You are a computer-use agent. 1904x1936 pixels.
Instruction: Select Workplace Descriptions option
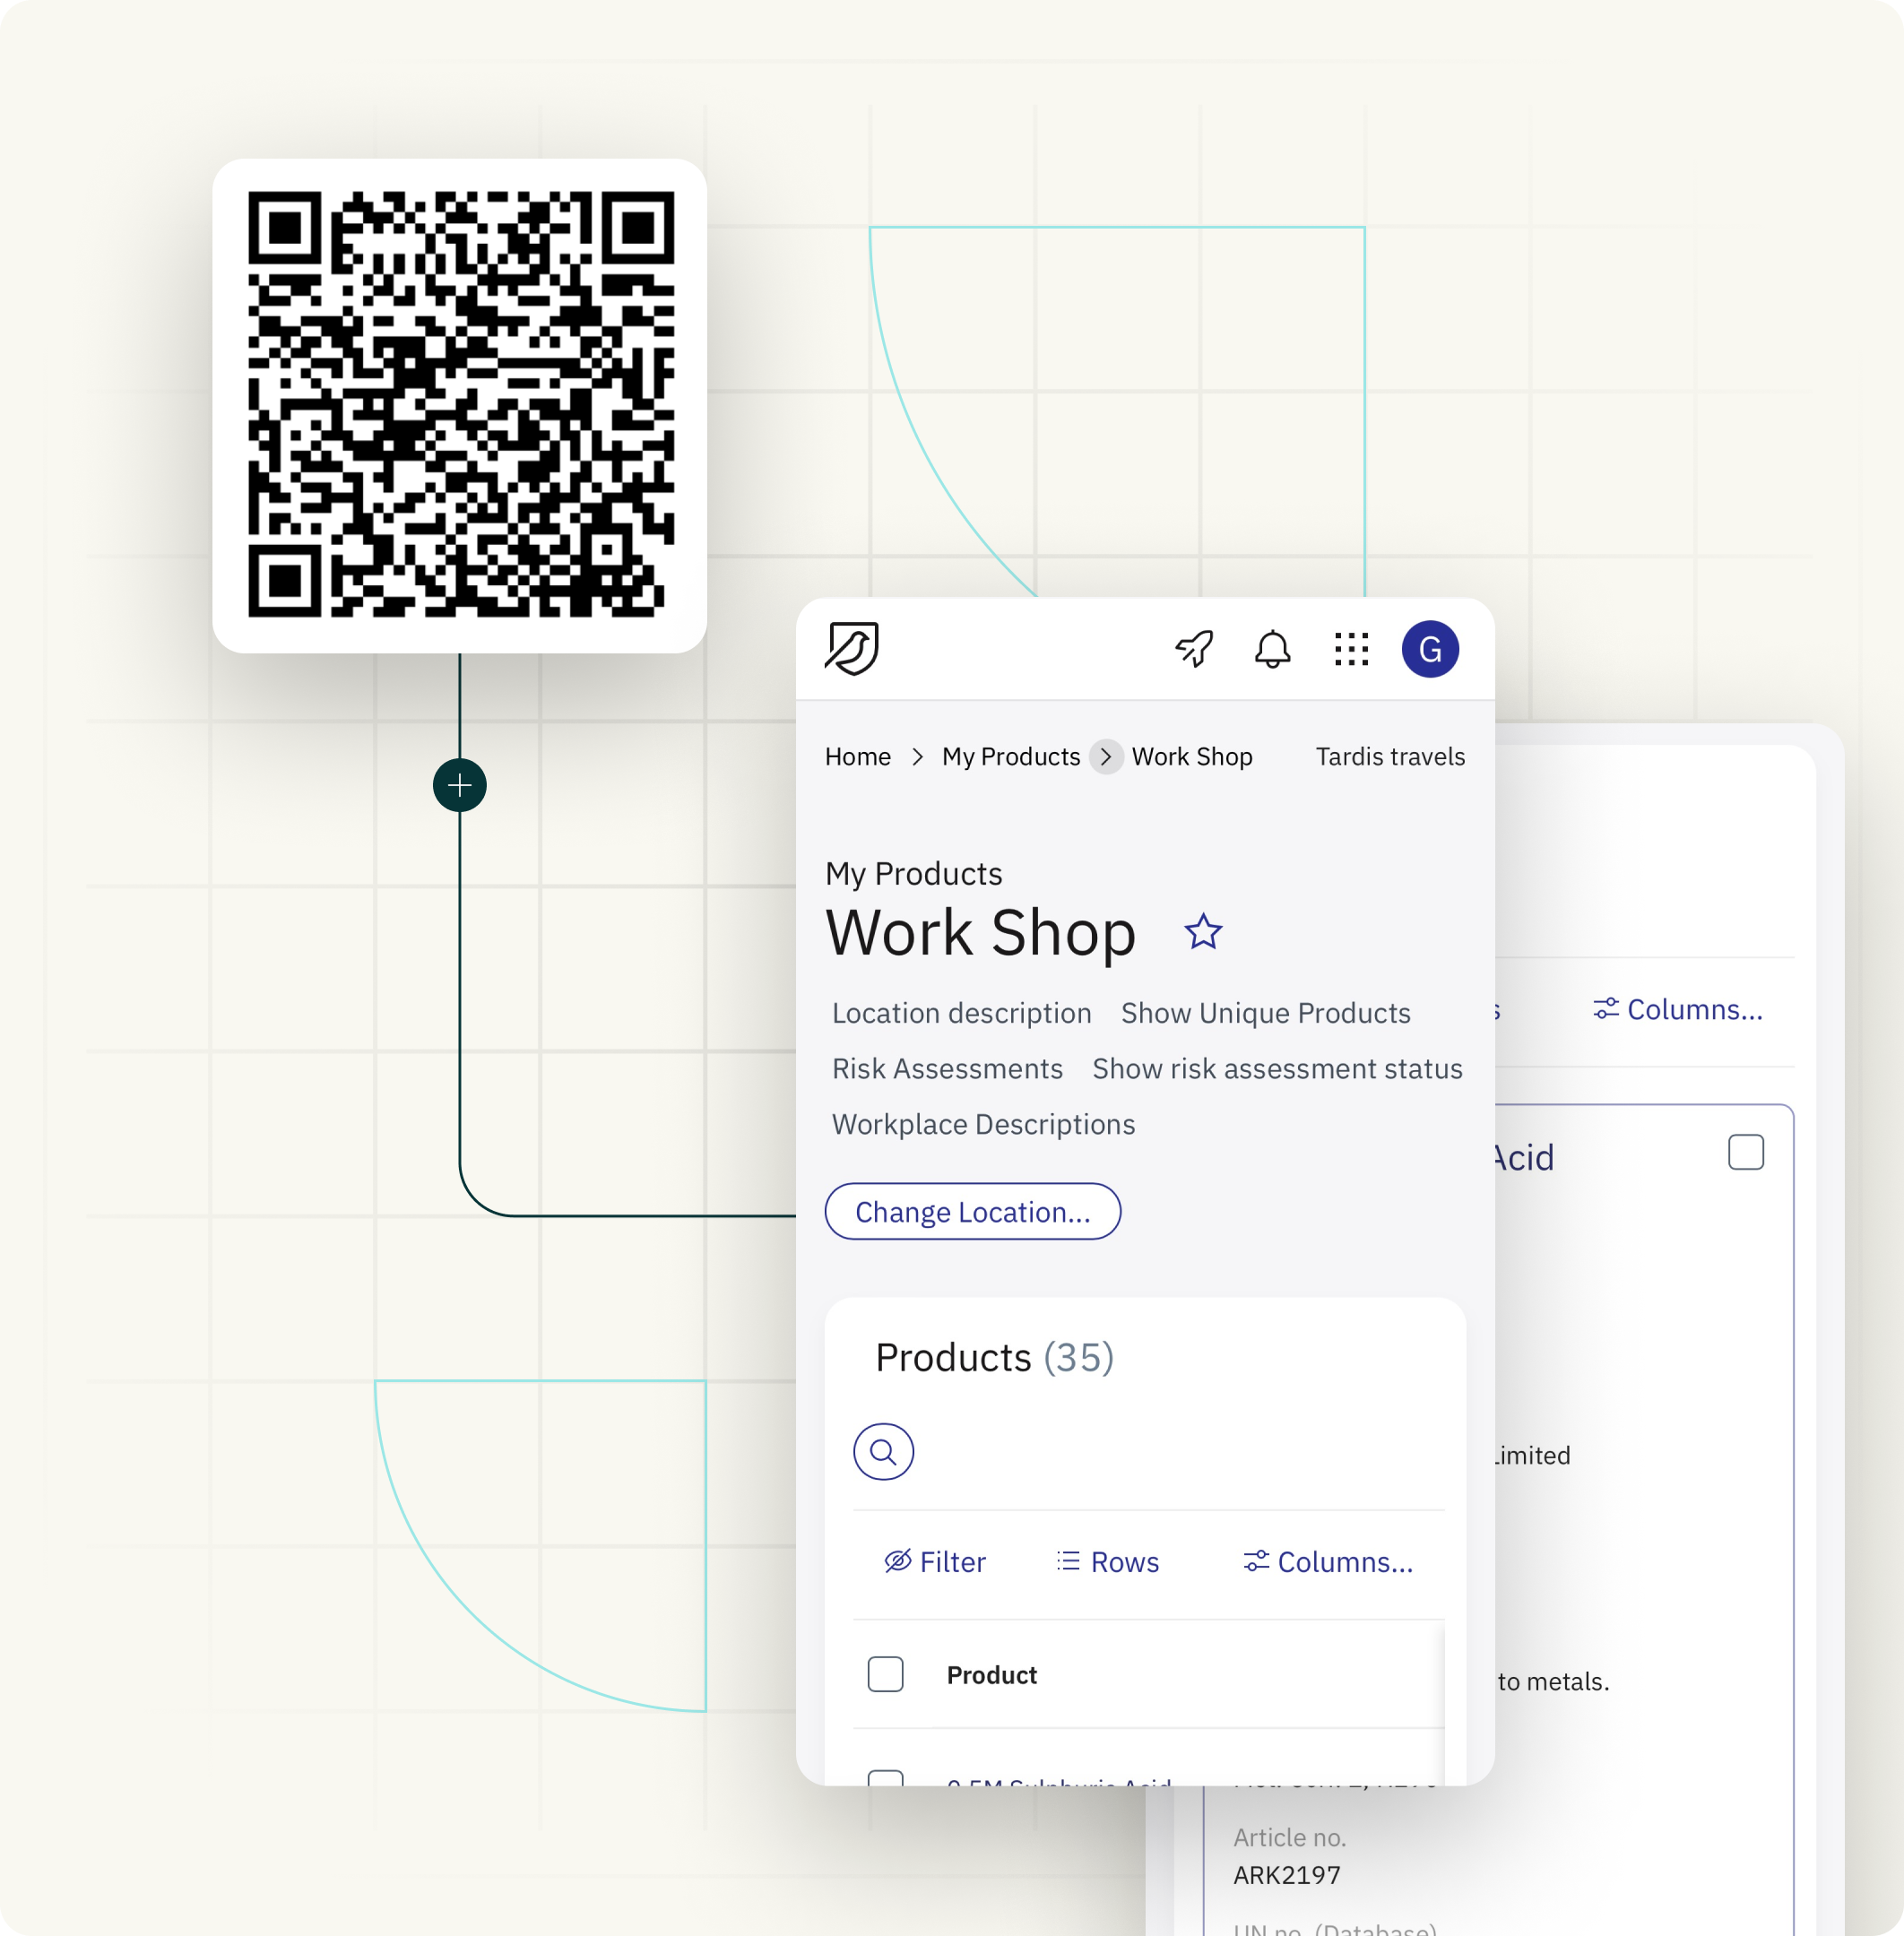[983, 1124]
